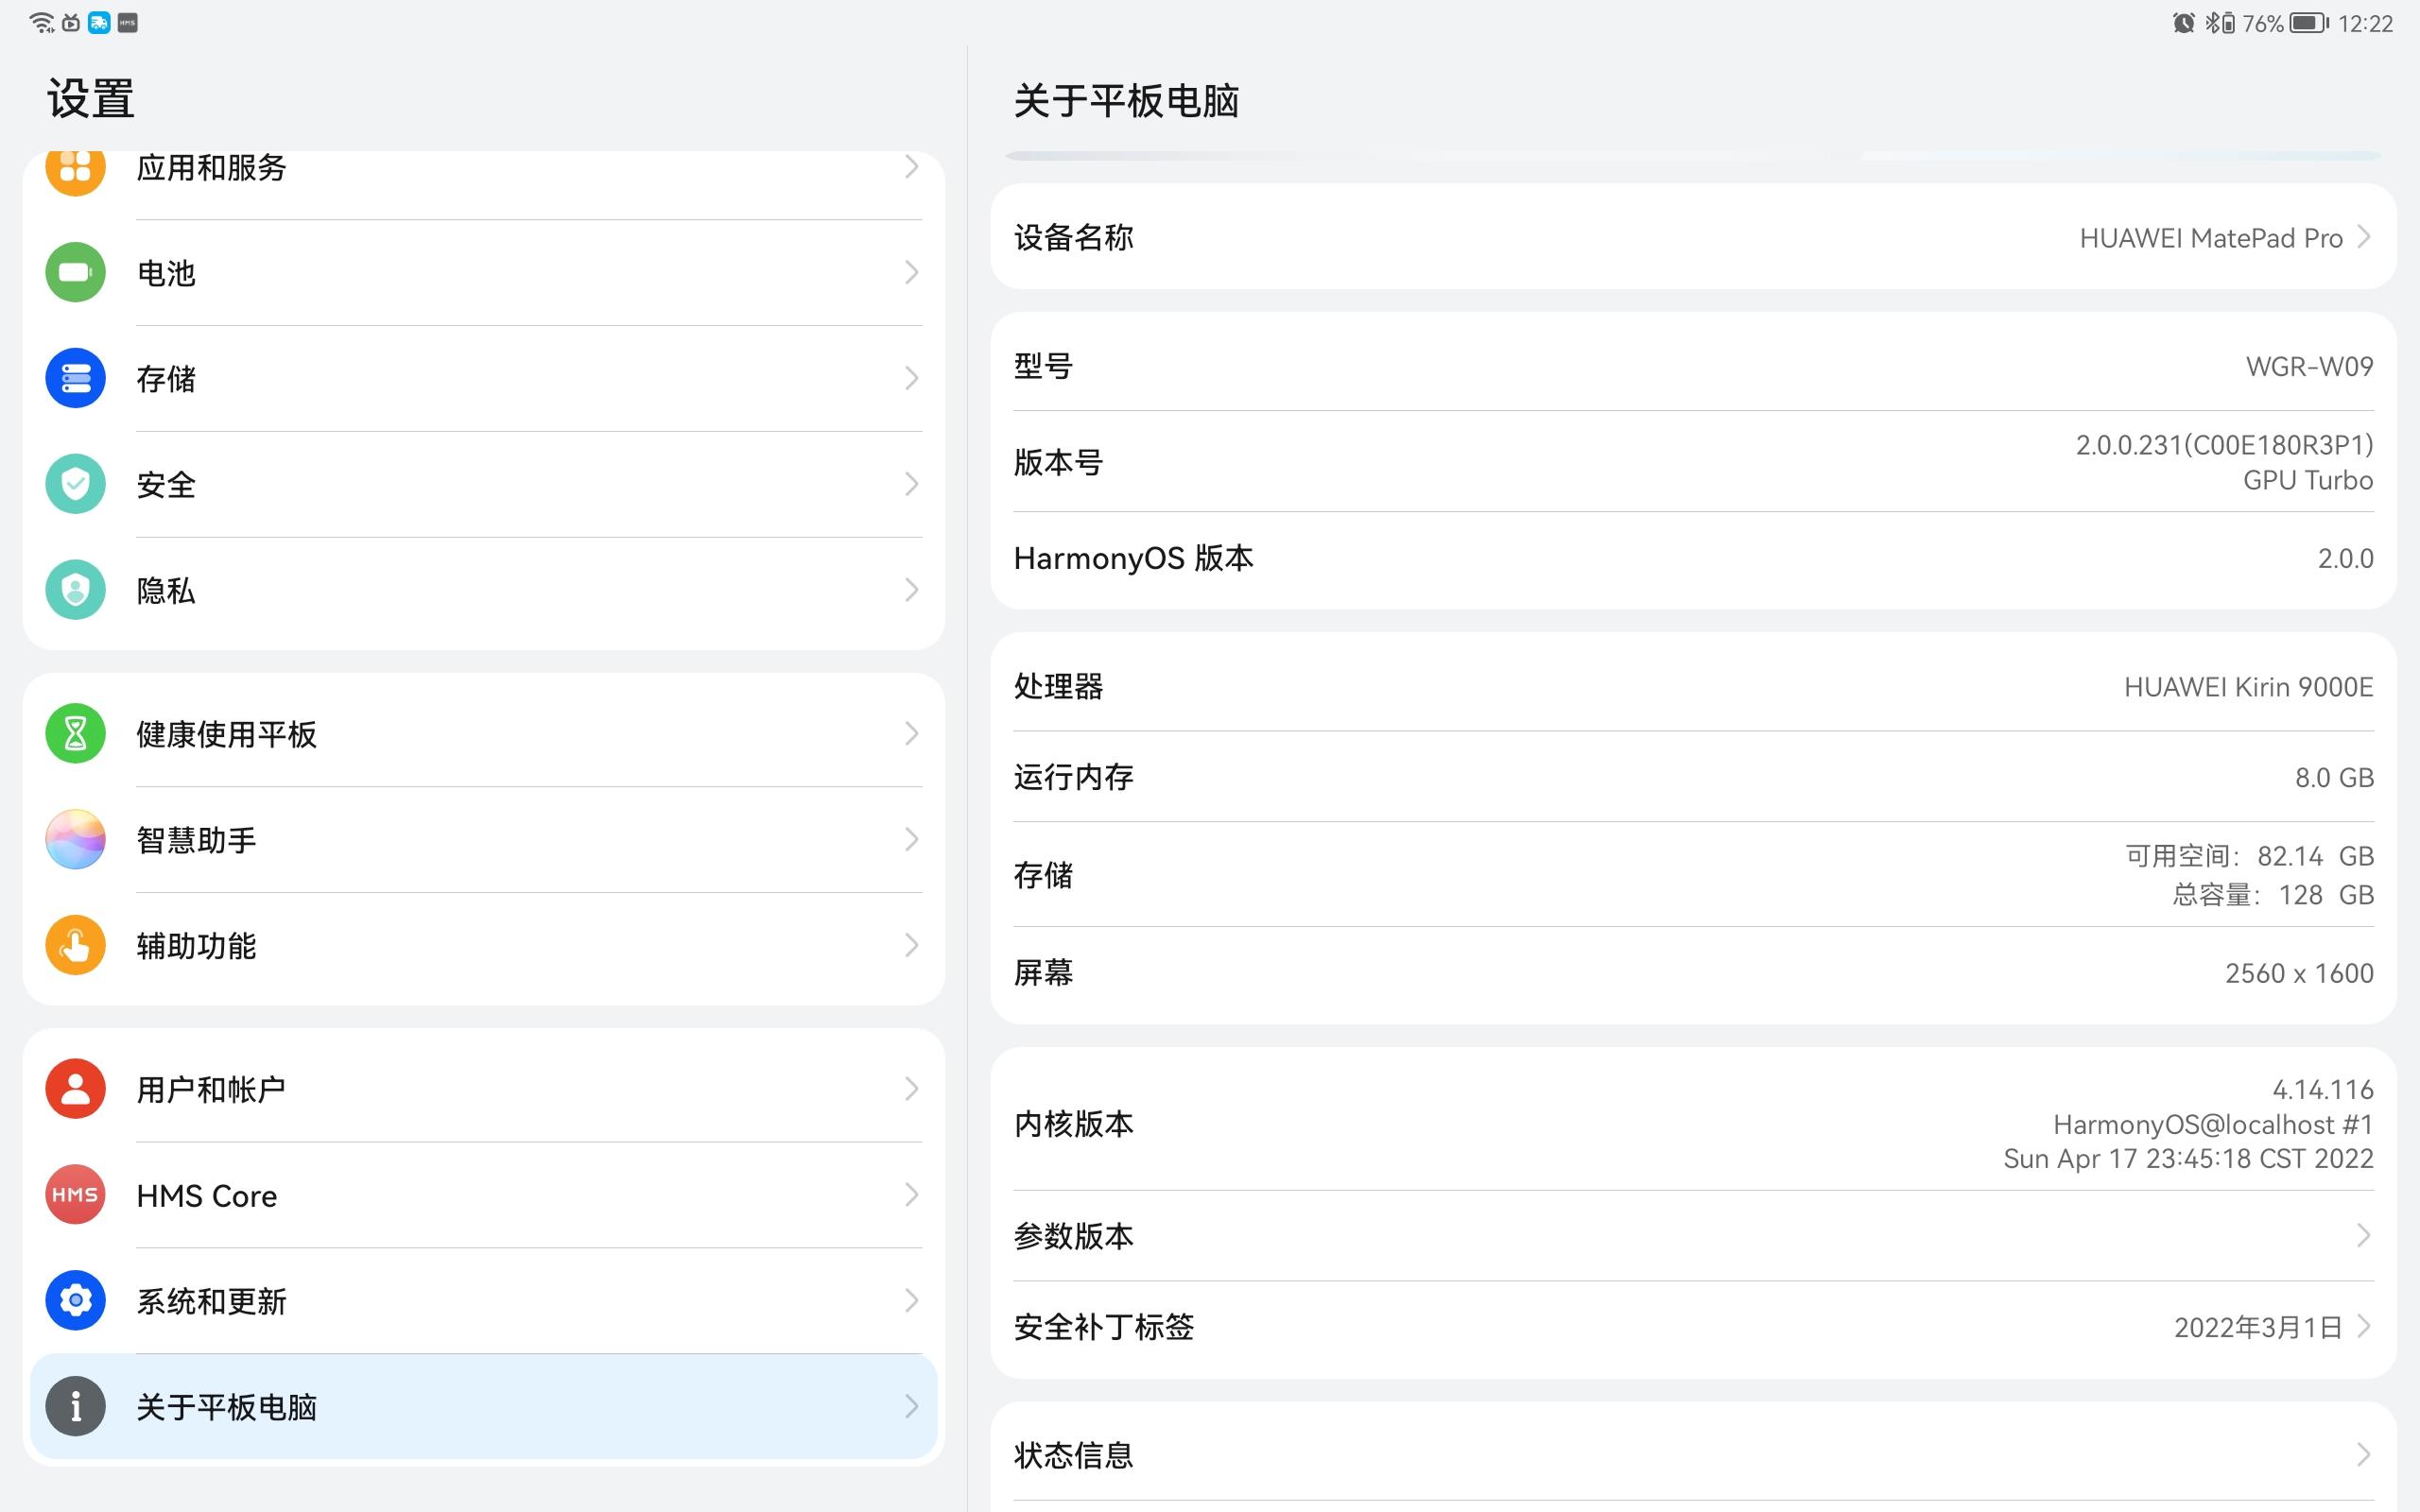
Task: Tap the red HMS Core icon
Action: (75, 1195)
